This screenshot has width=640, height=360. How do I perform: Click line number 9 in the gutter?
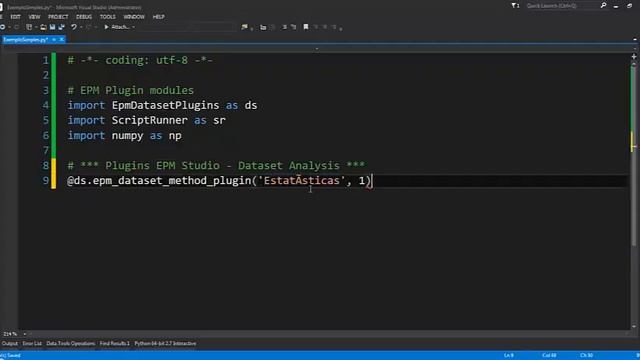pyautogui.click(x=46, y=181)
